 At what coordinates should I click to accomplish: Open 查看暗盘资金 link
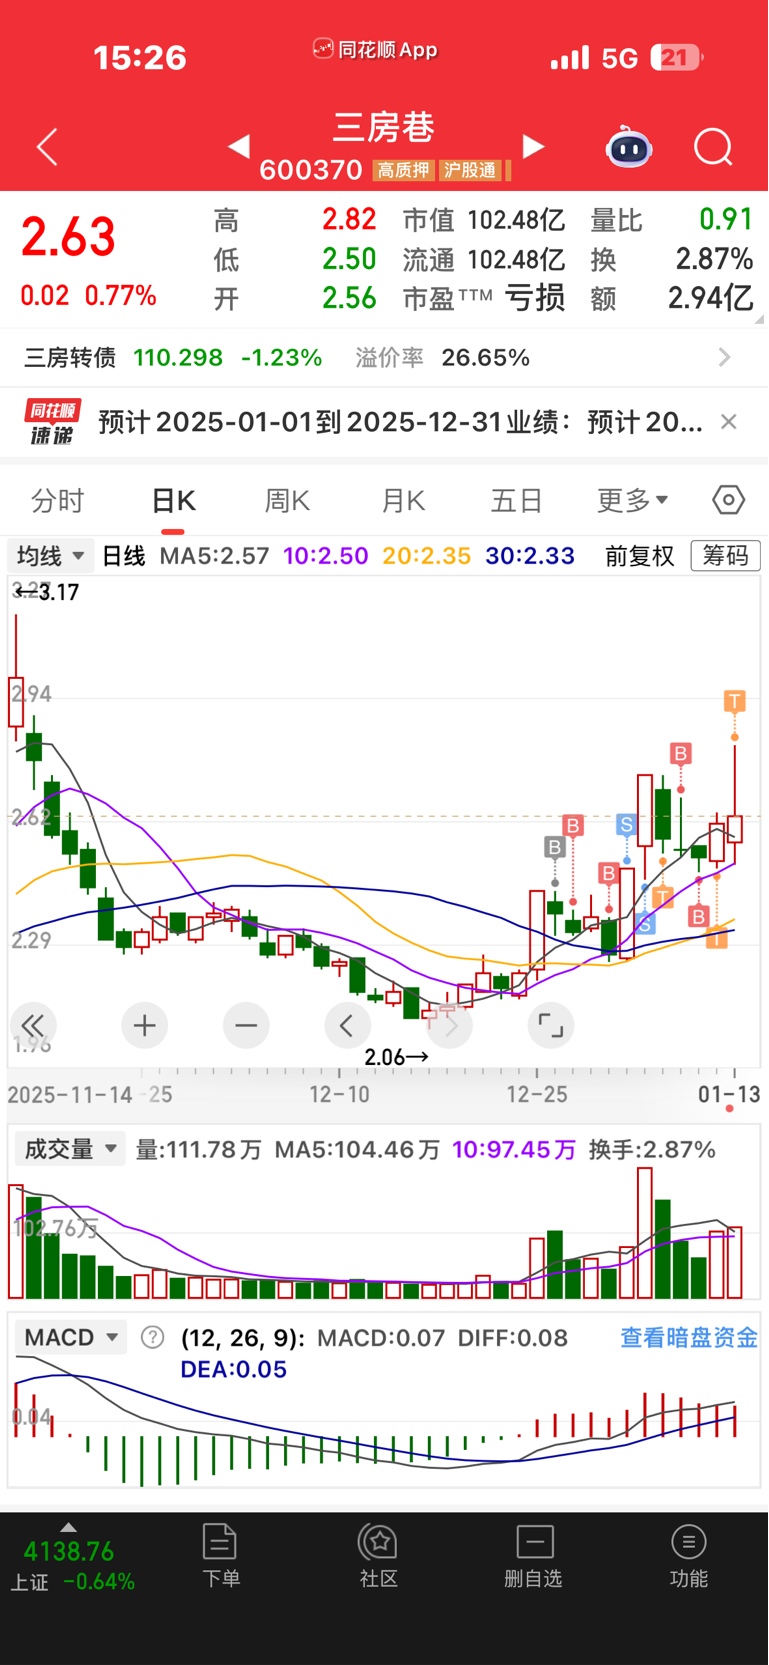[689, 1337]
